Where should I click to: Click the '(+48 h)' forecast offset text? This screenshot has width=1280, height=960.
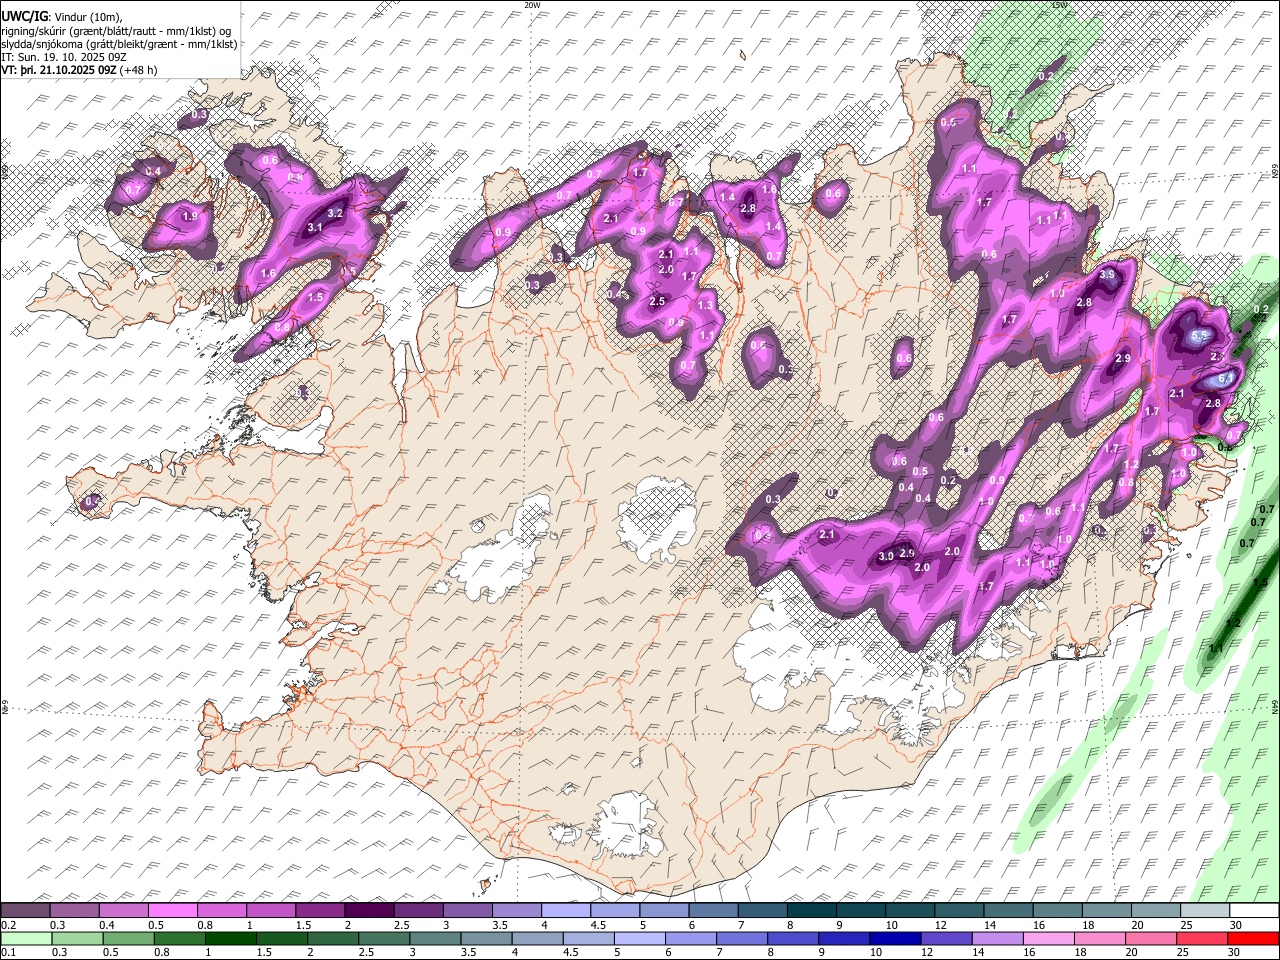tap(138, 70)
